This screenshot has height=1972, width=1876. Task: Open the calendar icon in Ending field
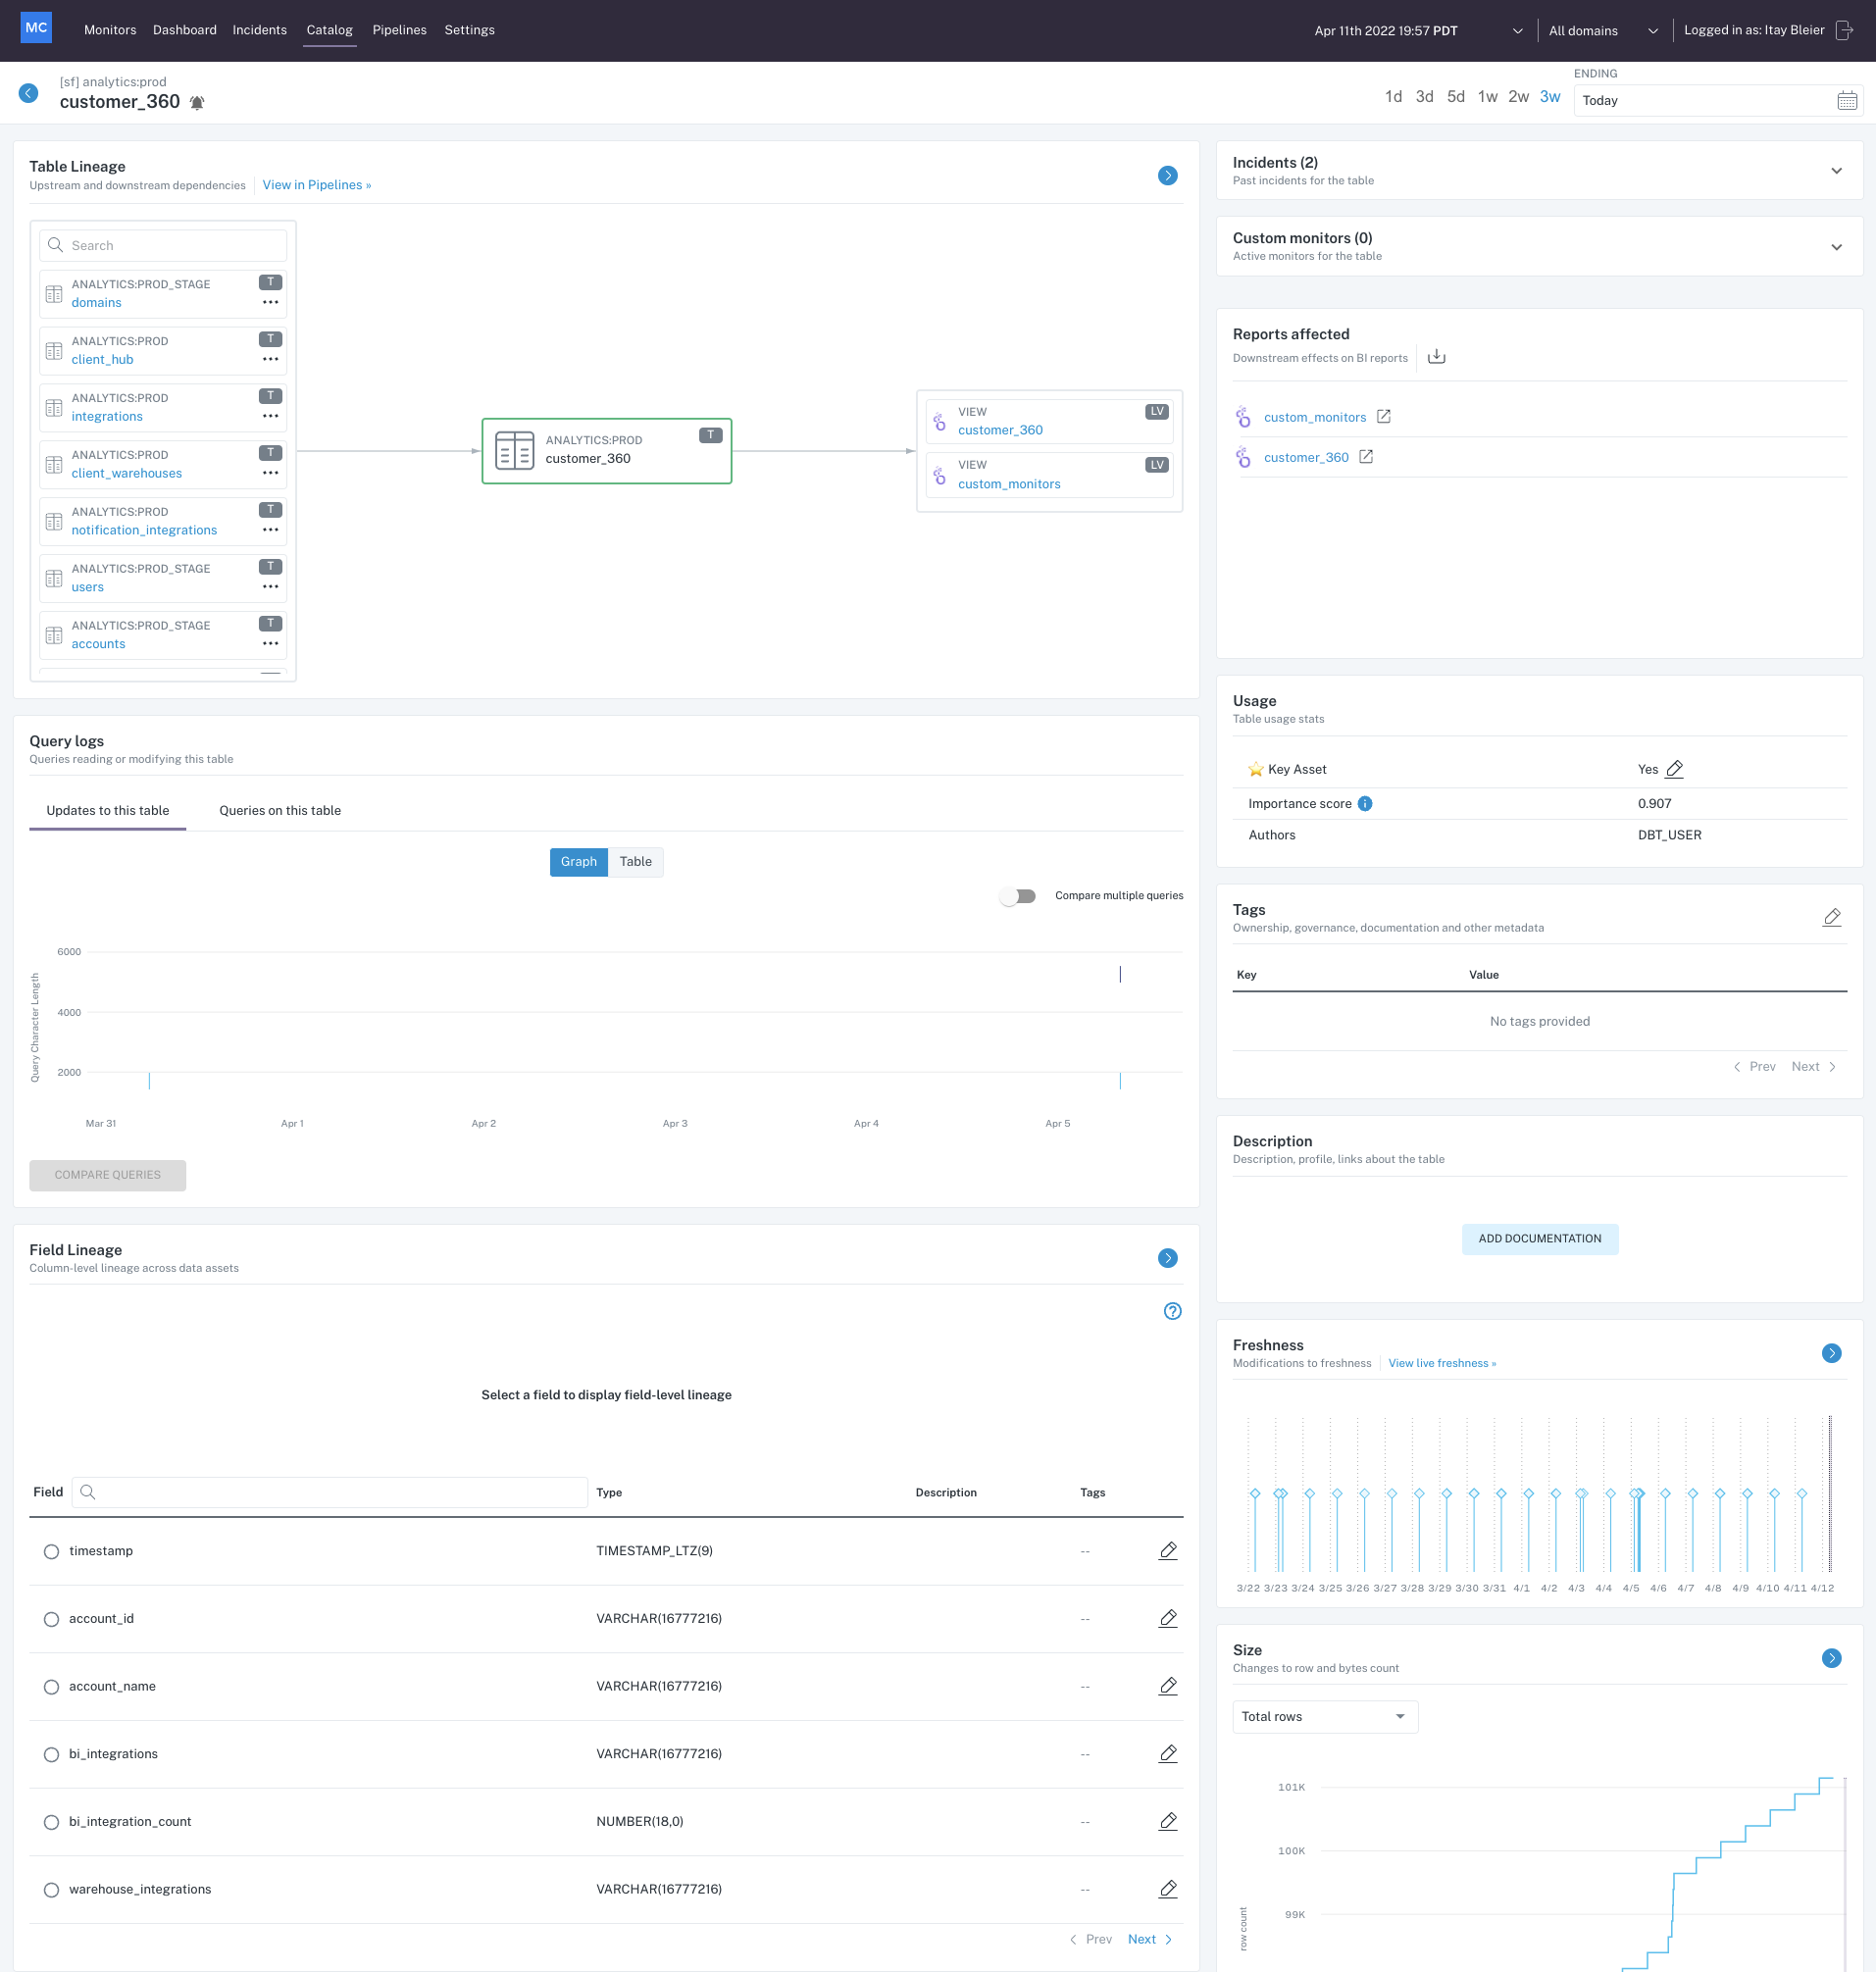[x=1846, y=101]
